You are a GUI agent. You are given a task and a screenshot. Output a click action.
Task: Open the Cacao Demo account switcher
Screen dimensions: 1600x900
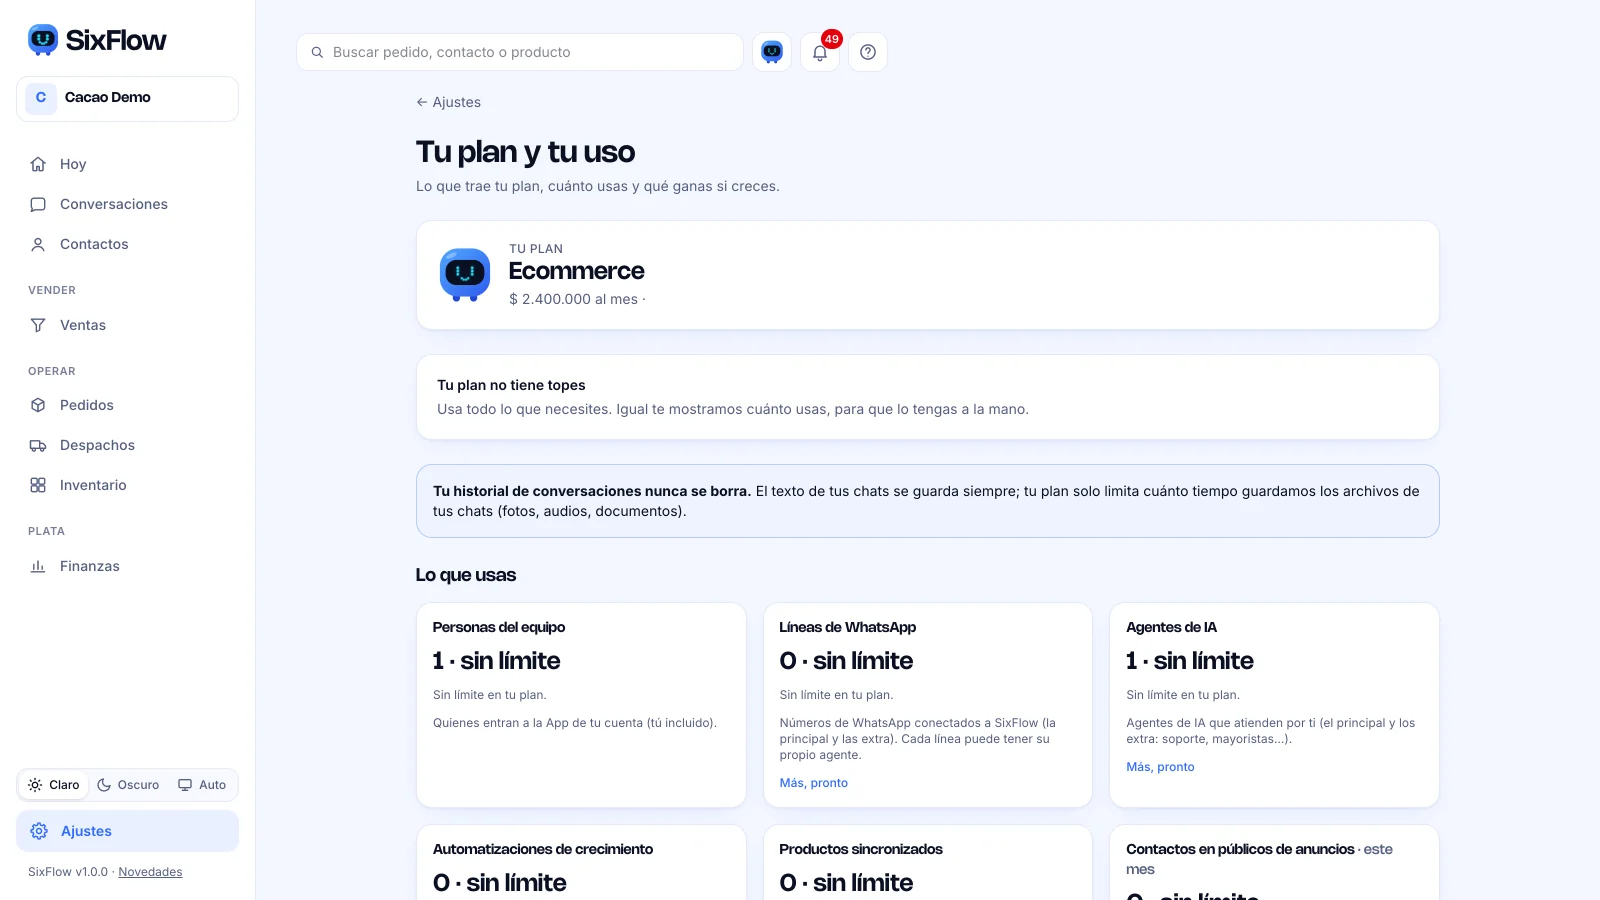click(x=127, y=98)
